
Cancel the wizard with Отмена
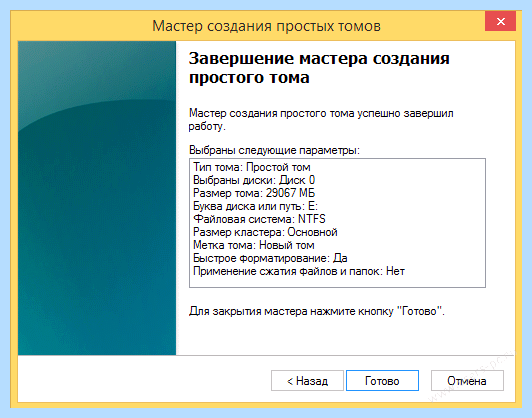[x=467, y=381]
